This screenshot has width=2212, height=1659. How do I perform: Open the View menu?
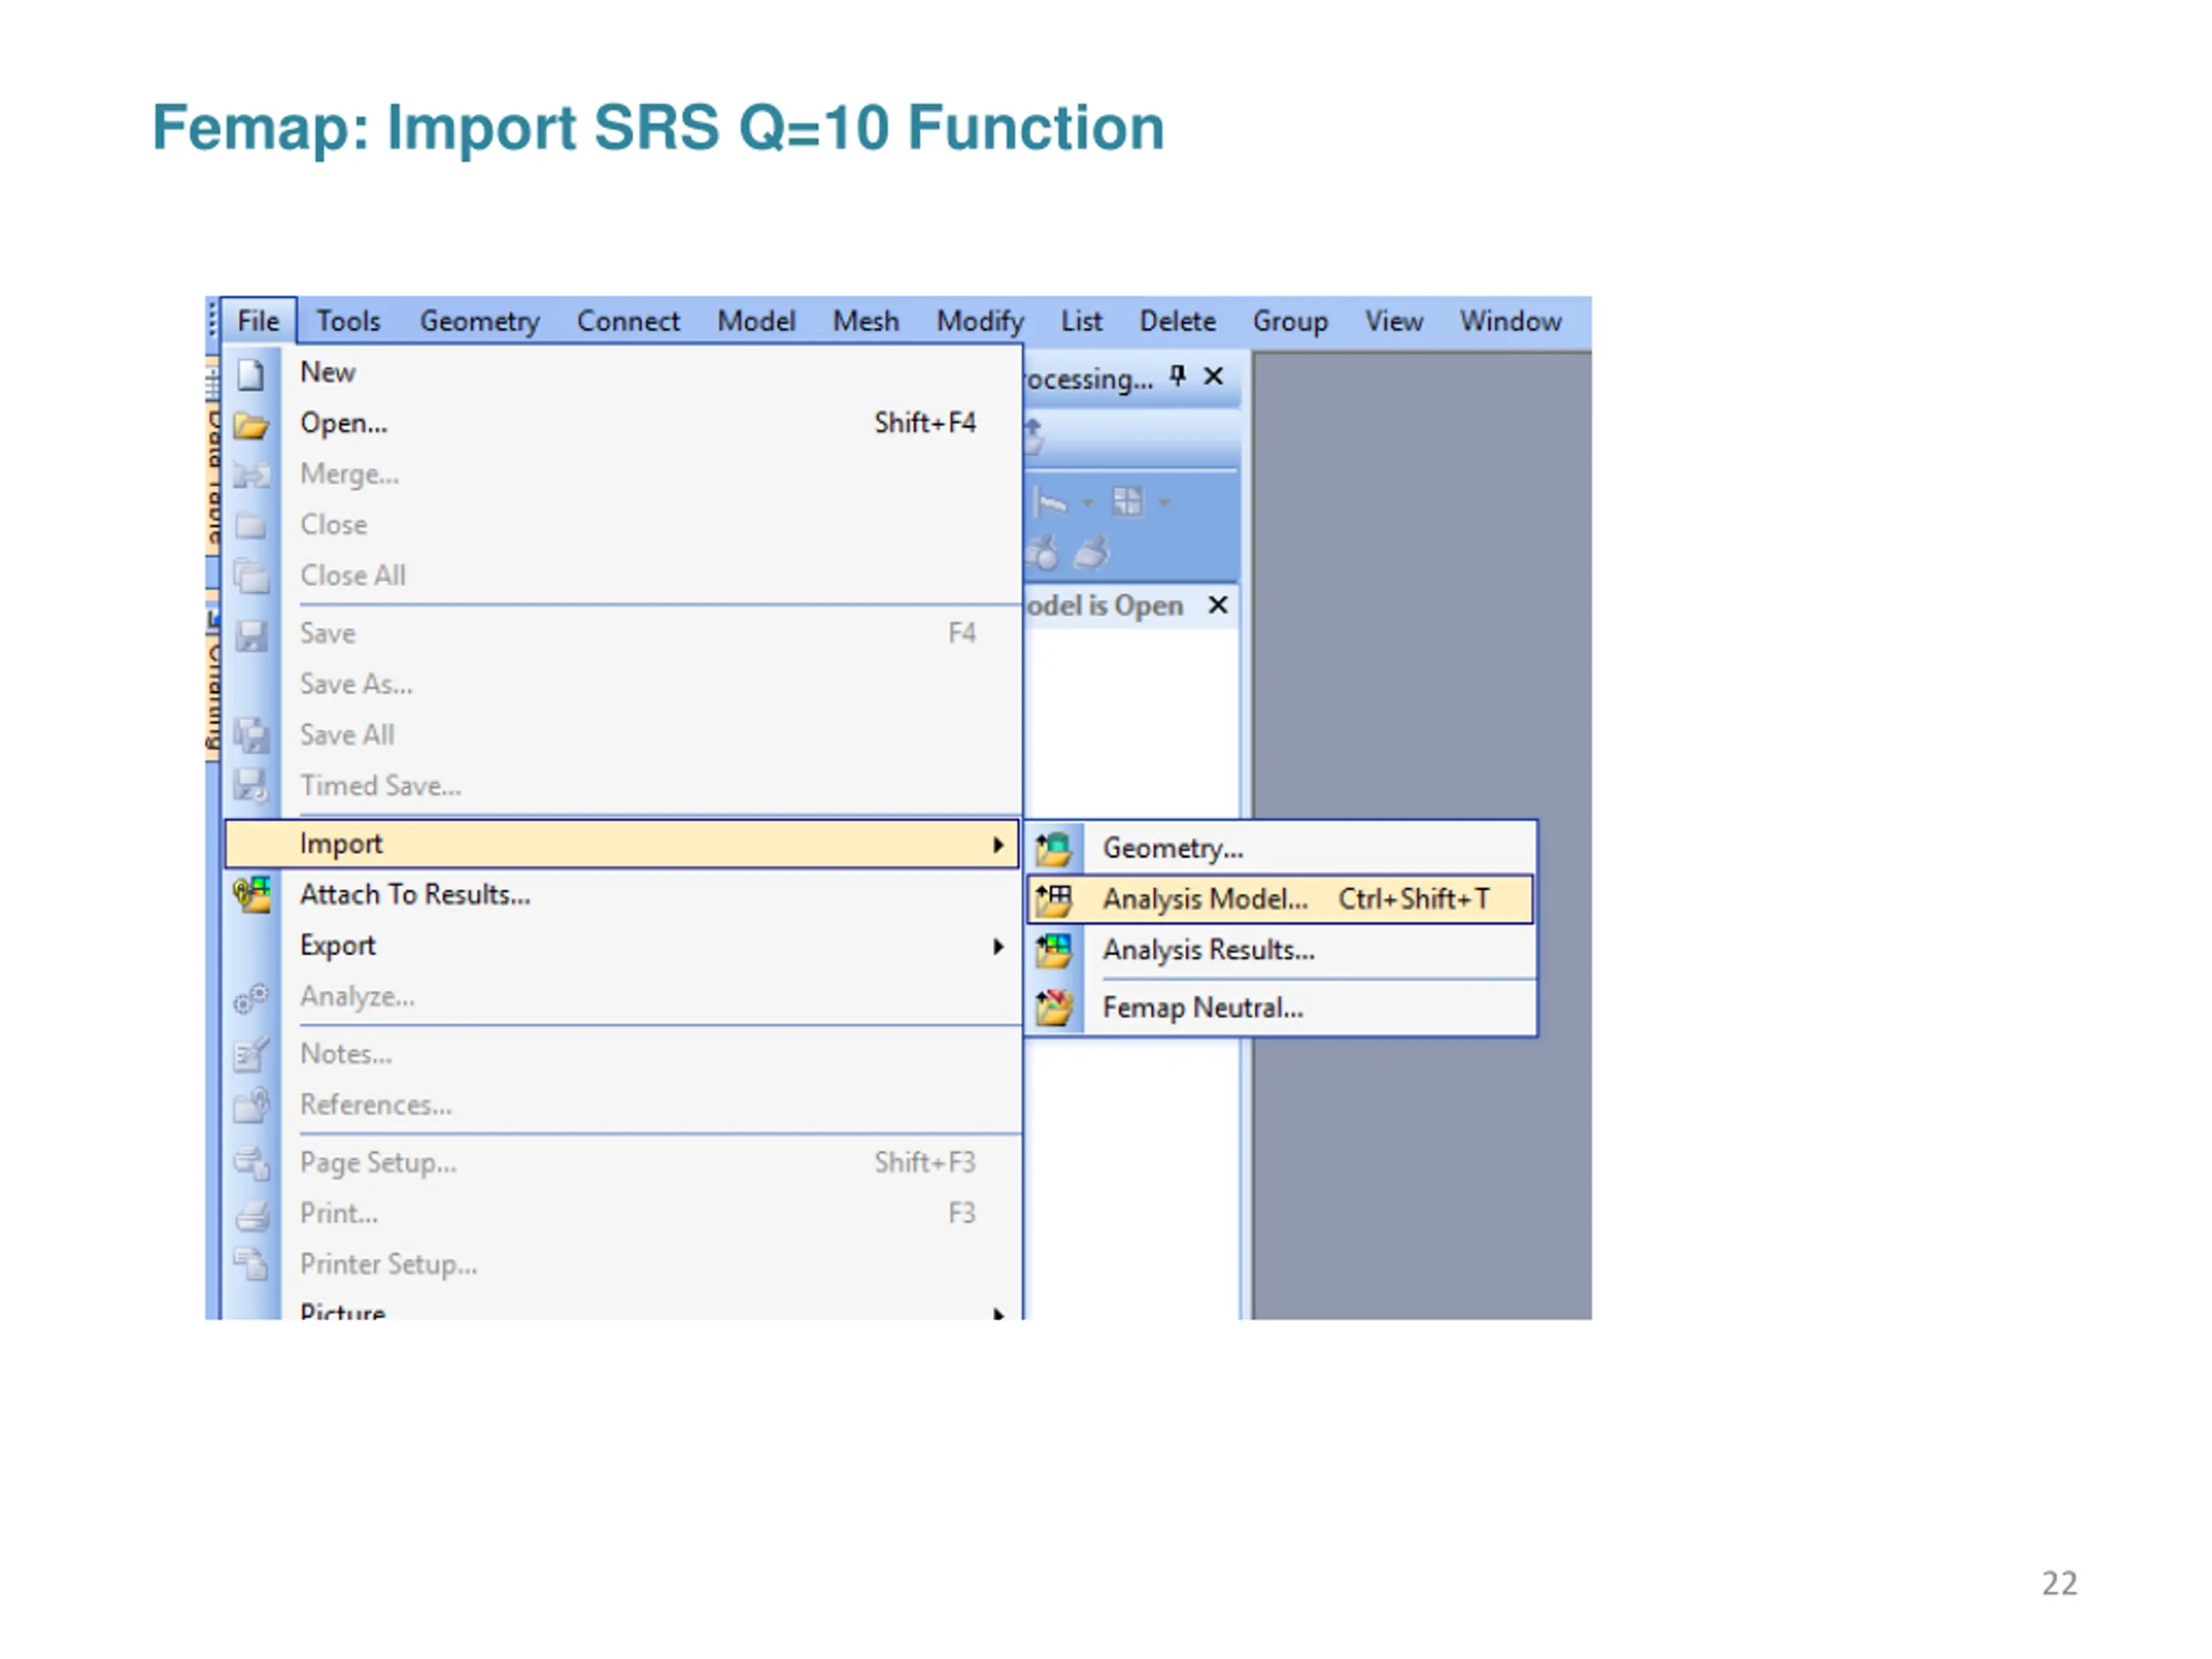click(x=1394, y=321)
